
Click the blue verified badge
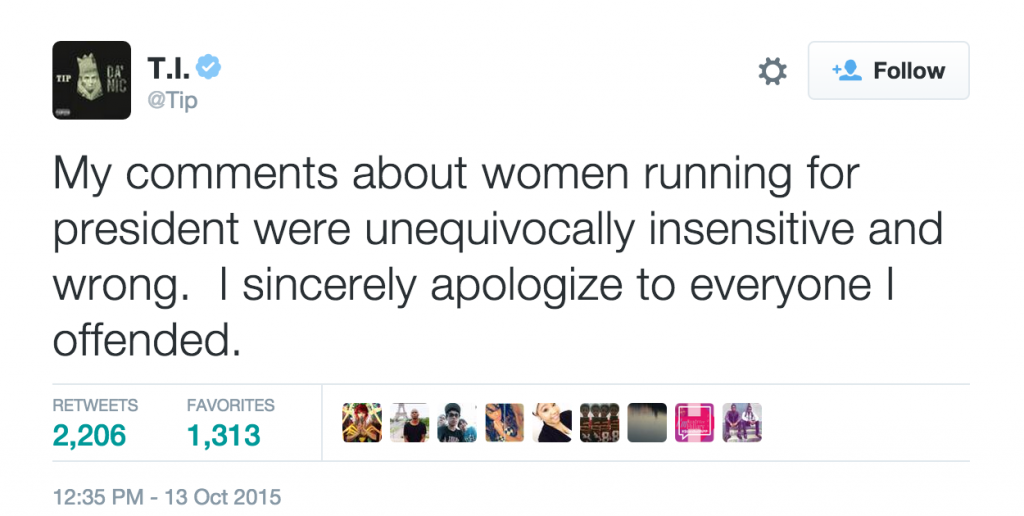coord(208,68)
